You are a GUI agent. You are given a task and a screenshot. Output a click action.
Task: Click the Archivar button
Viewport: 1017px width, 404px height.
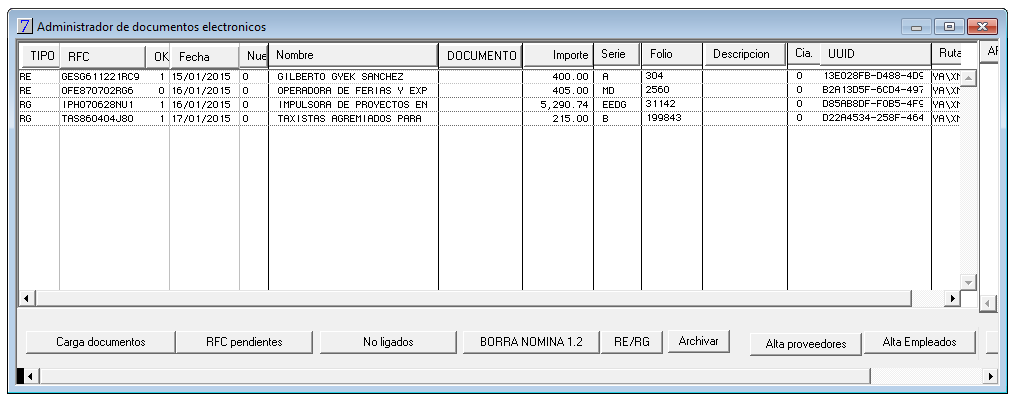coord(699,340)
